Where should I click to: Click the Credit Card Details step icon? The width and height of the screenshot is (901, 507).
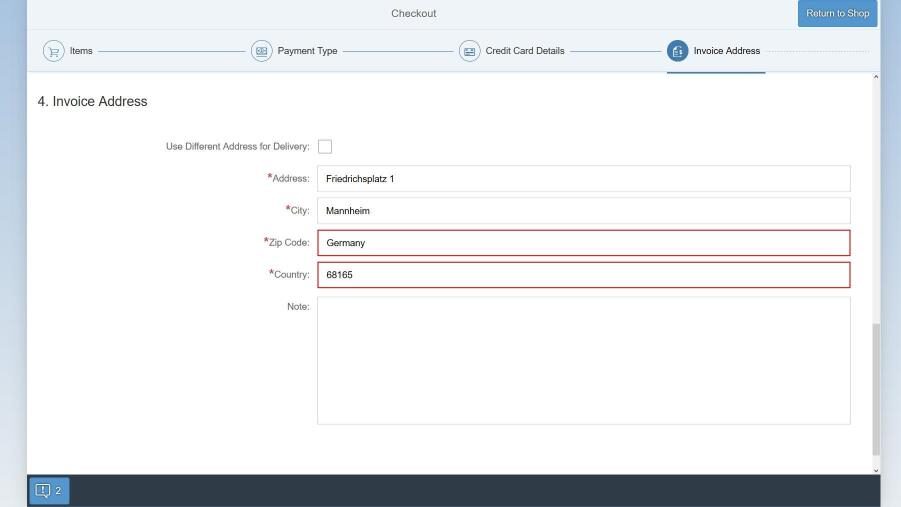[469, 51]
